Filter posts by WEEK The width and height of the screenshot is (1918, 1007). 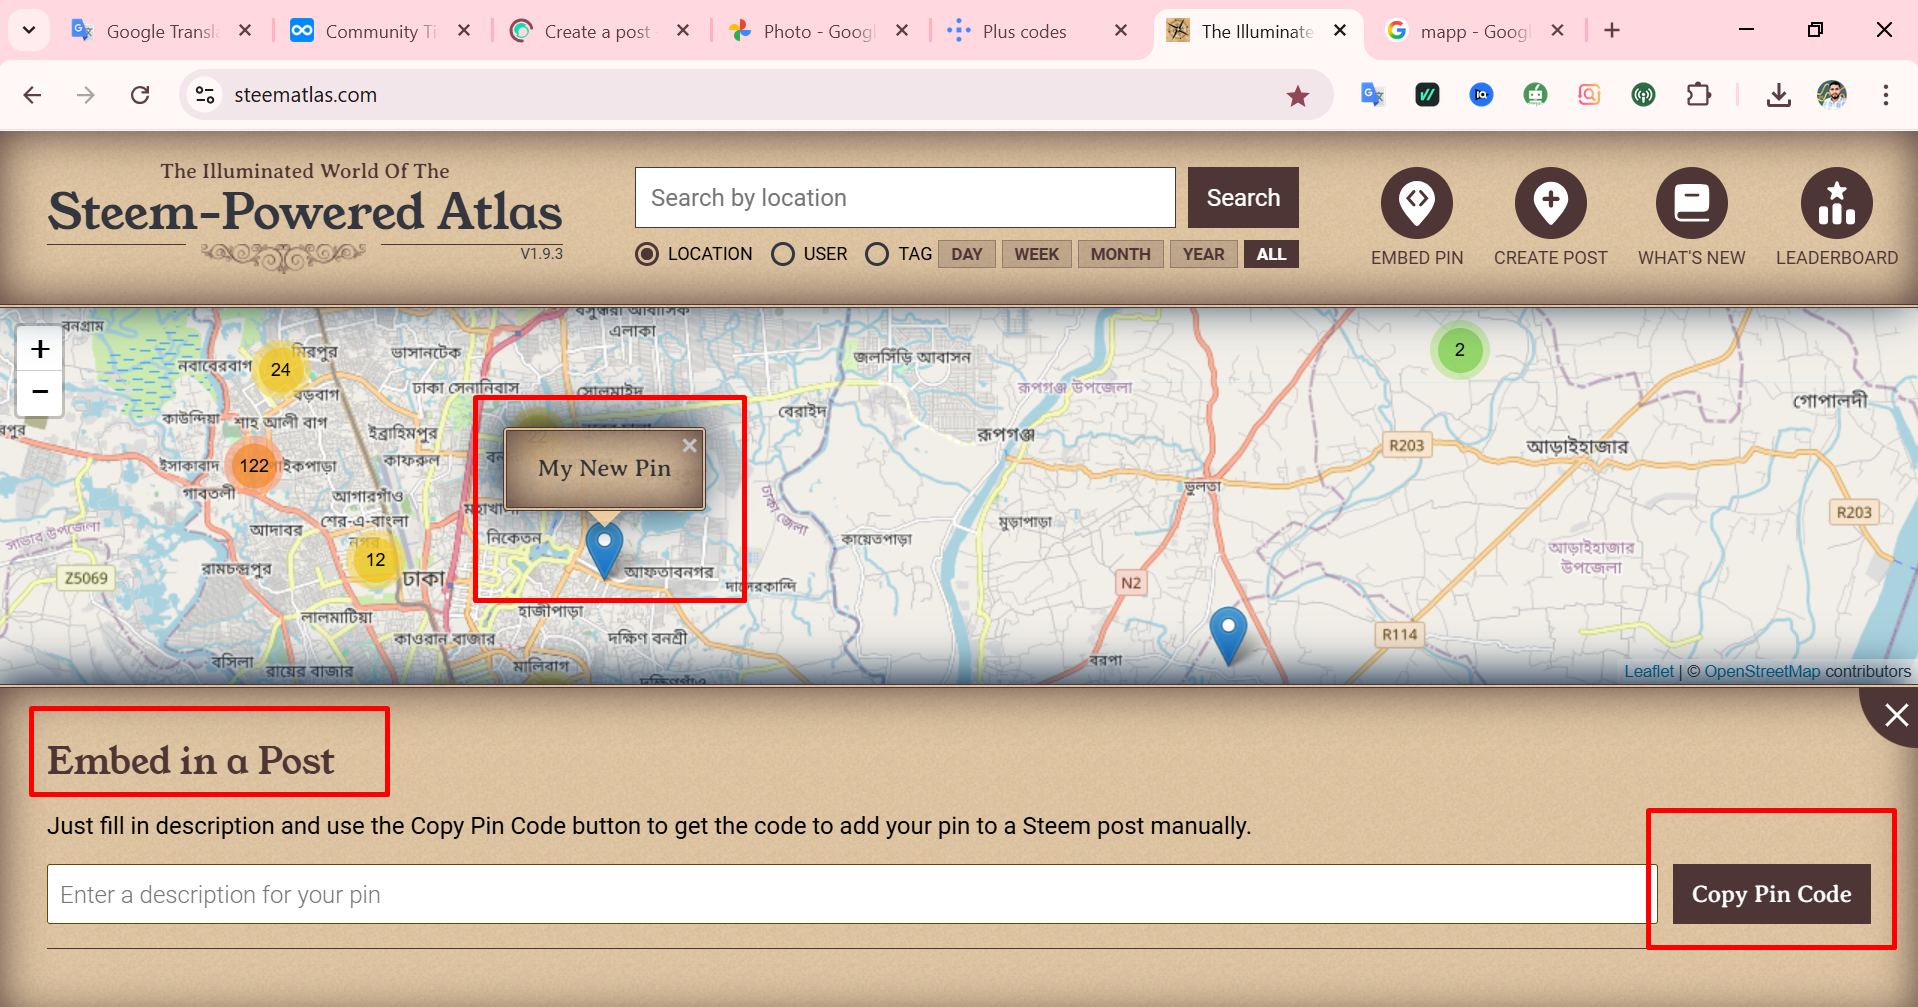click(1037, 254)
